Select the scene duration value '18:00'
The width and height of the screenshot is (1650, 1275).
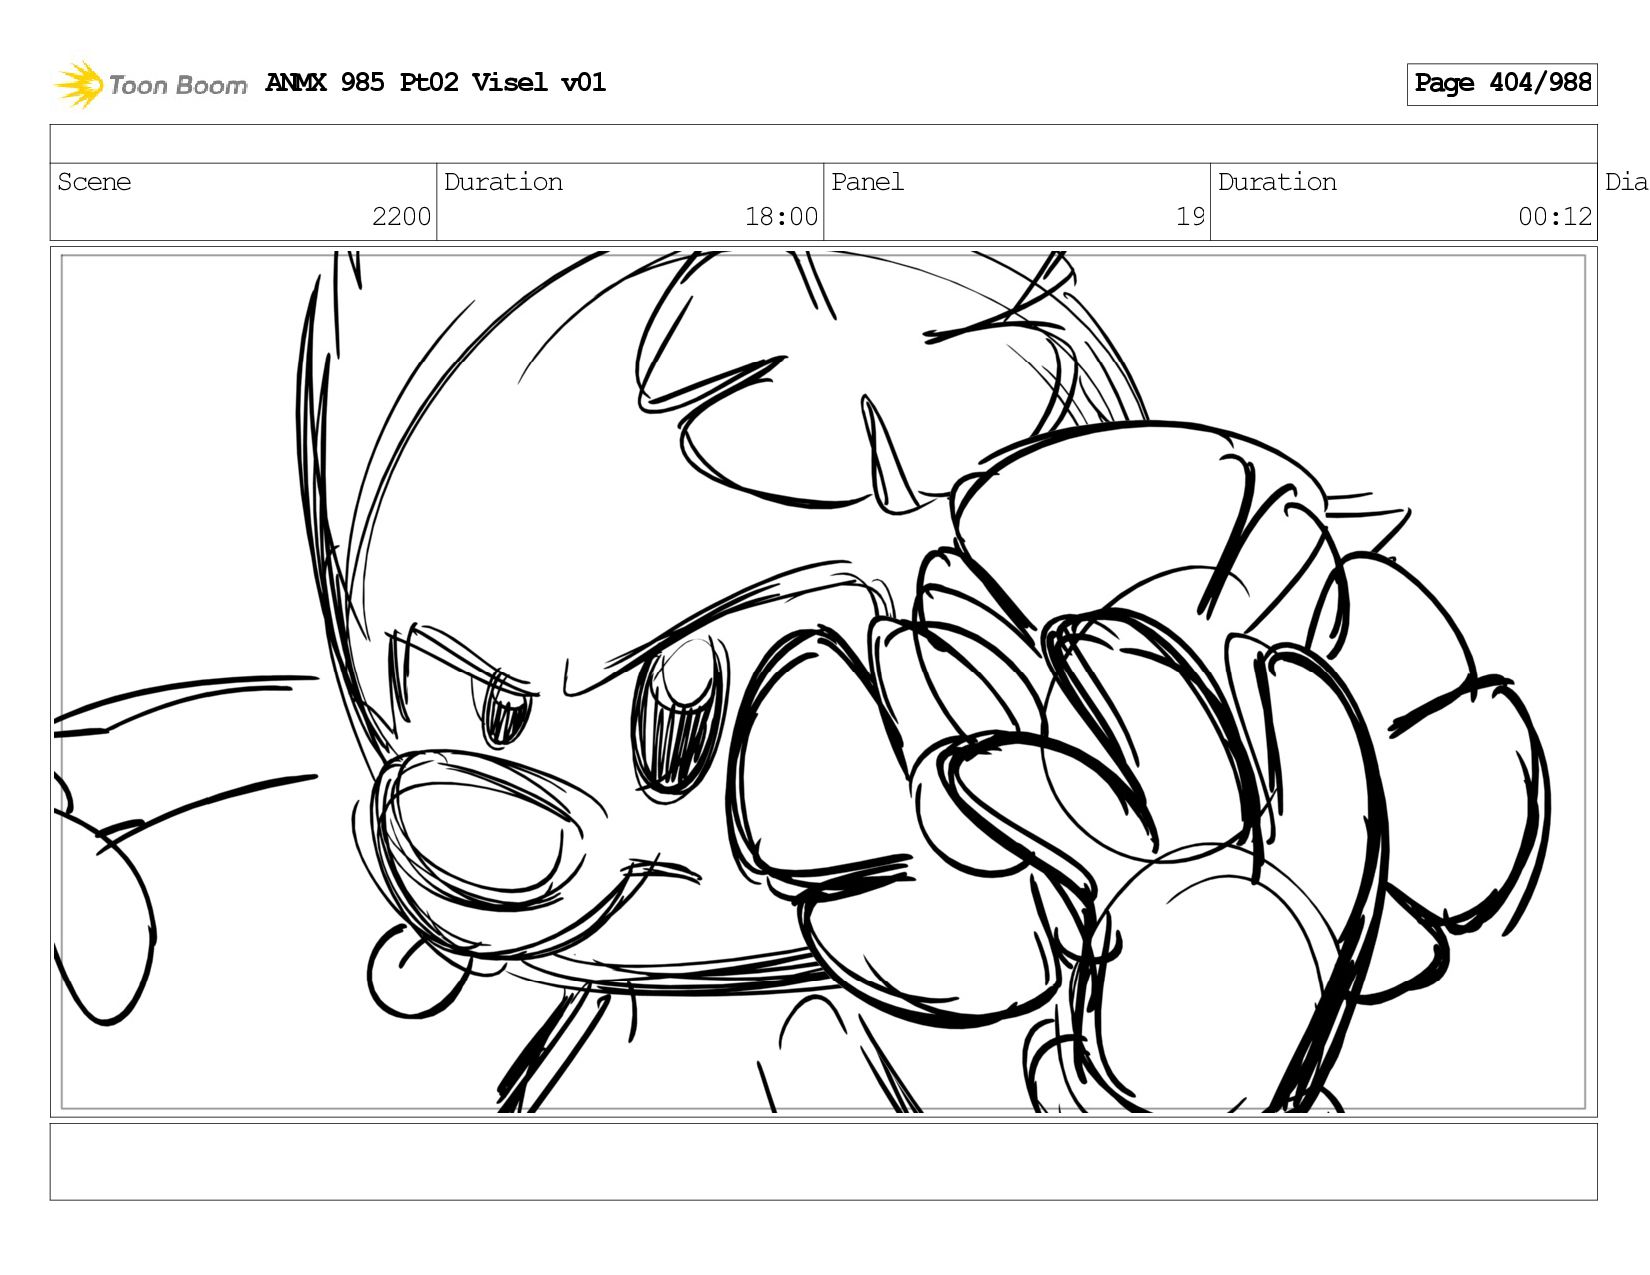coord(781,216)
